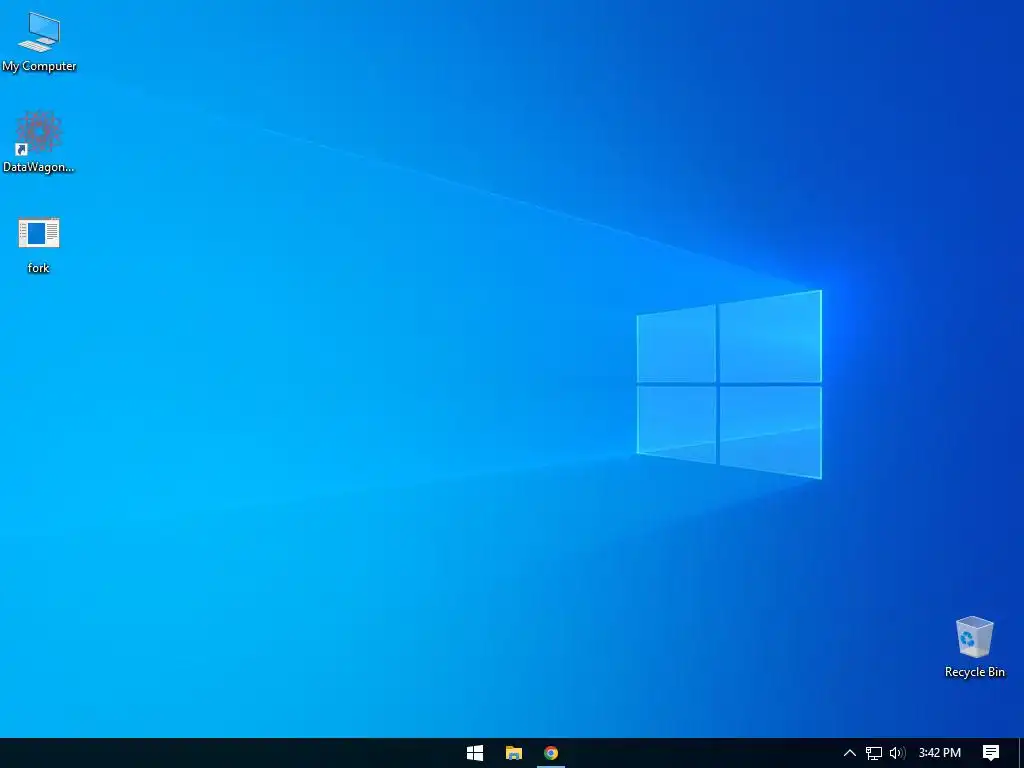Open Google Chrome from the taskbar
The width and height of the screenshot is (1024, 768).
(x=551, y=753)
